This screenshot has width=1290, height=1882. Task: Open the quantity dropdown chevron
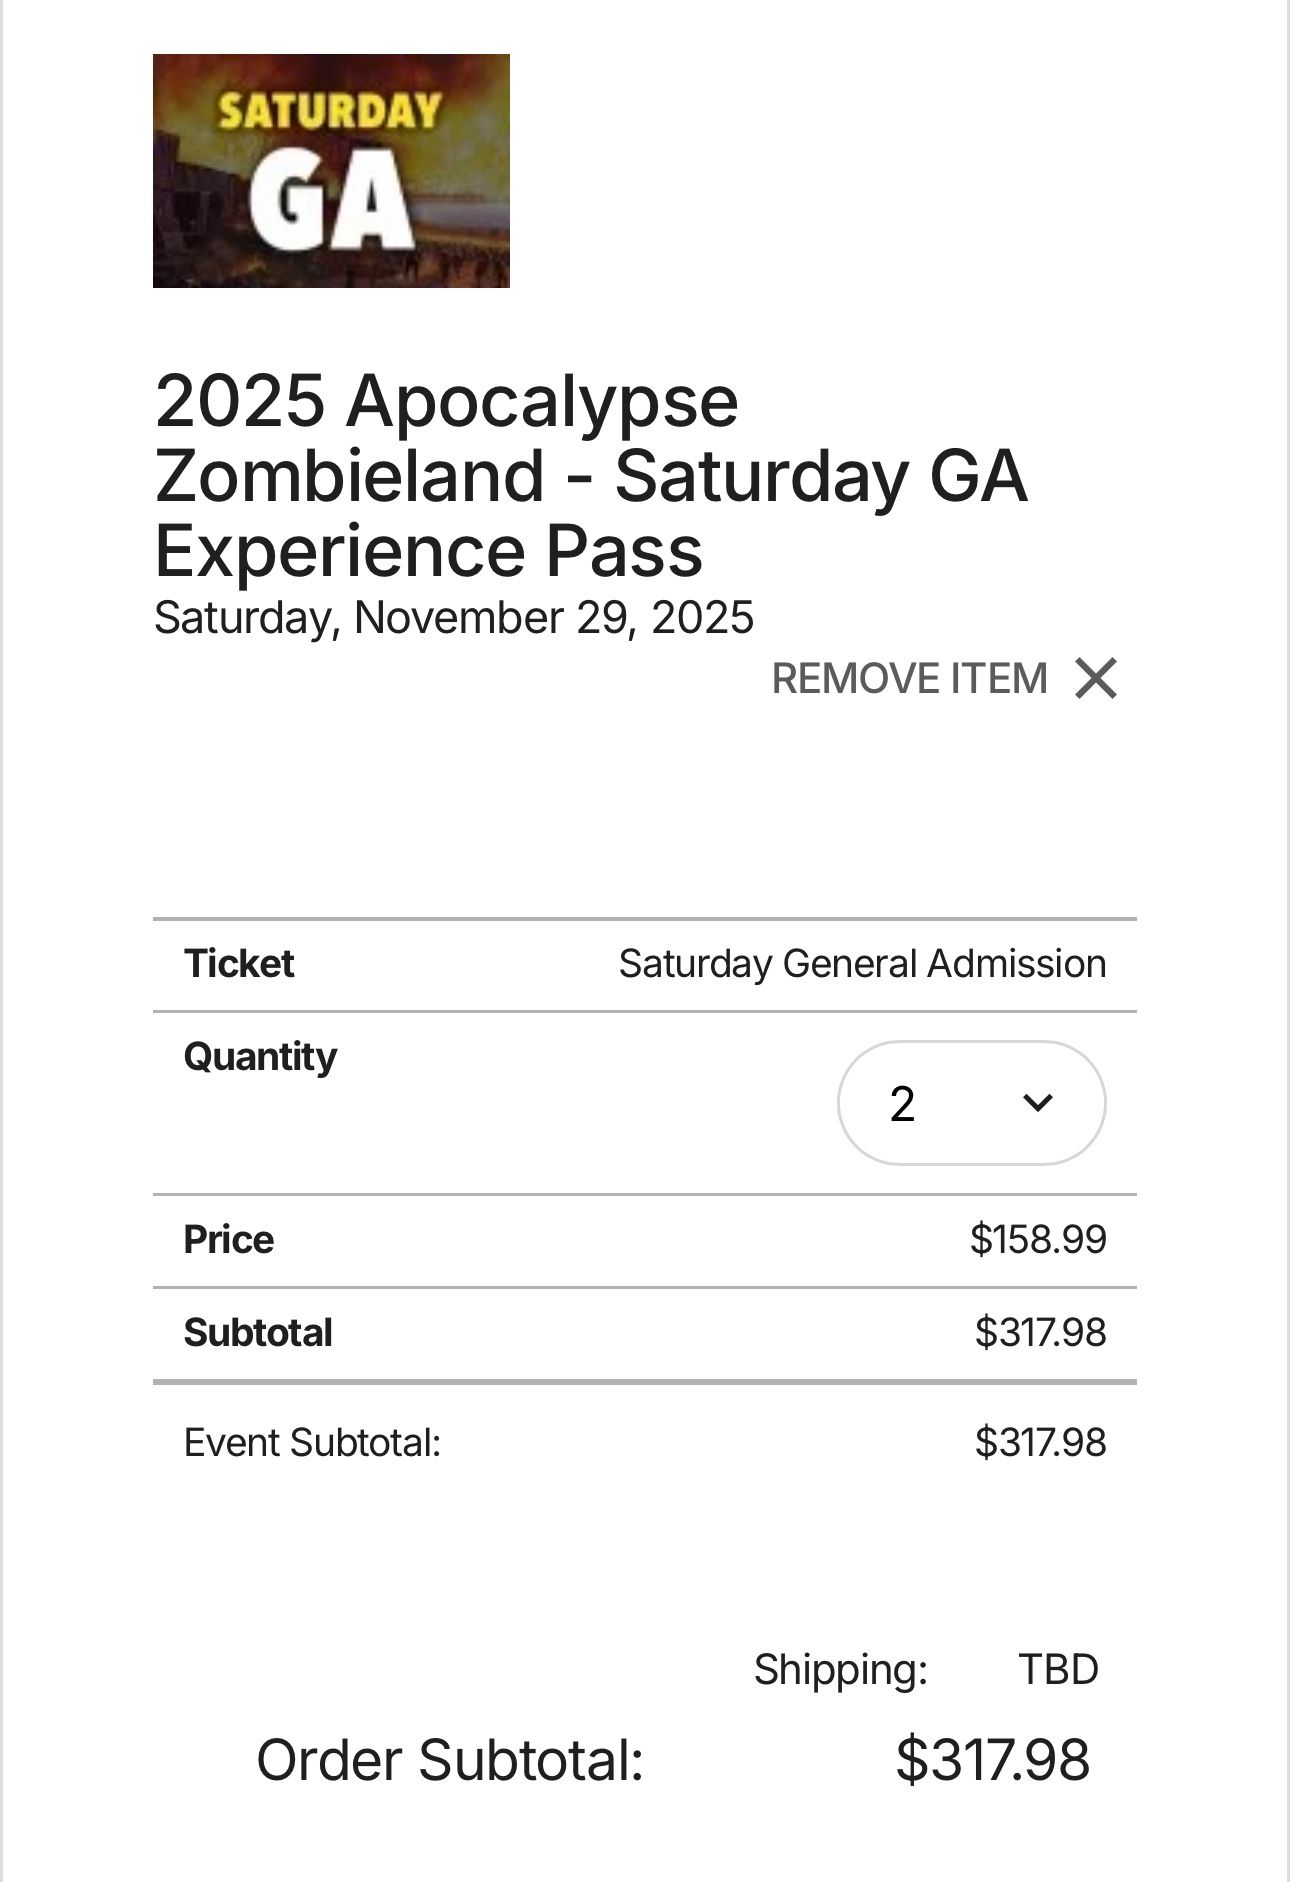click(x=1037, y=1104)
